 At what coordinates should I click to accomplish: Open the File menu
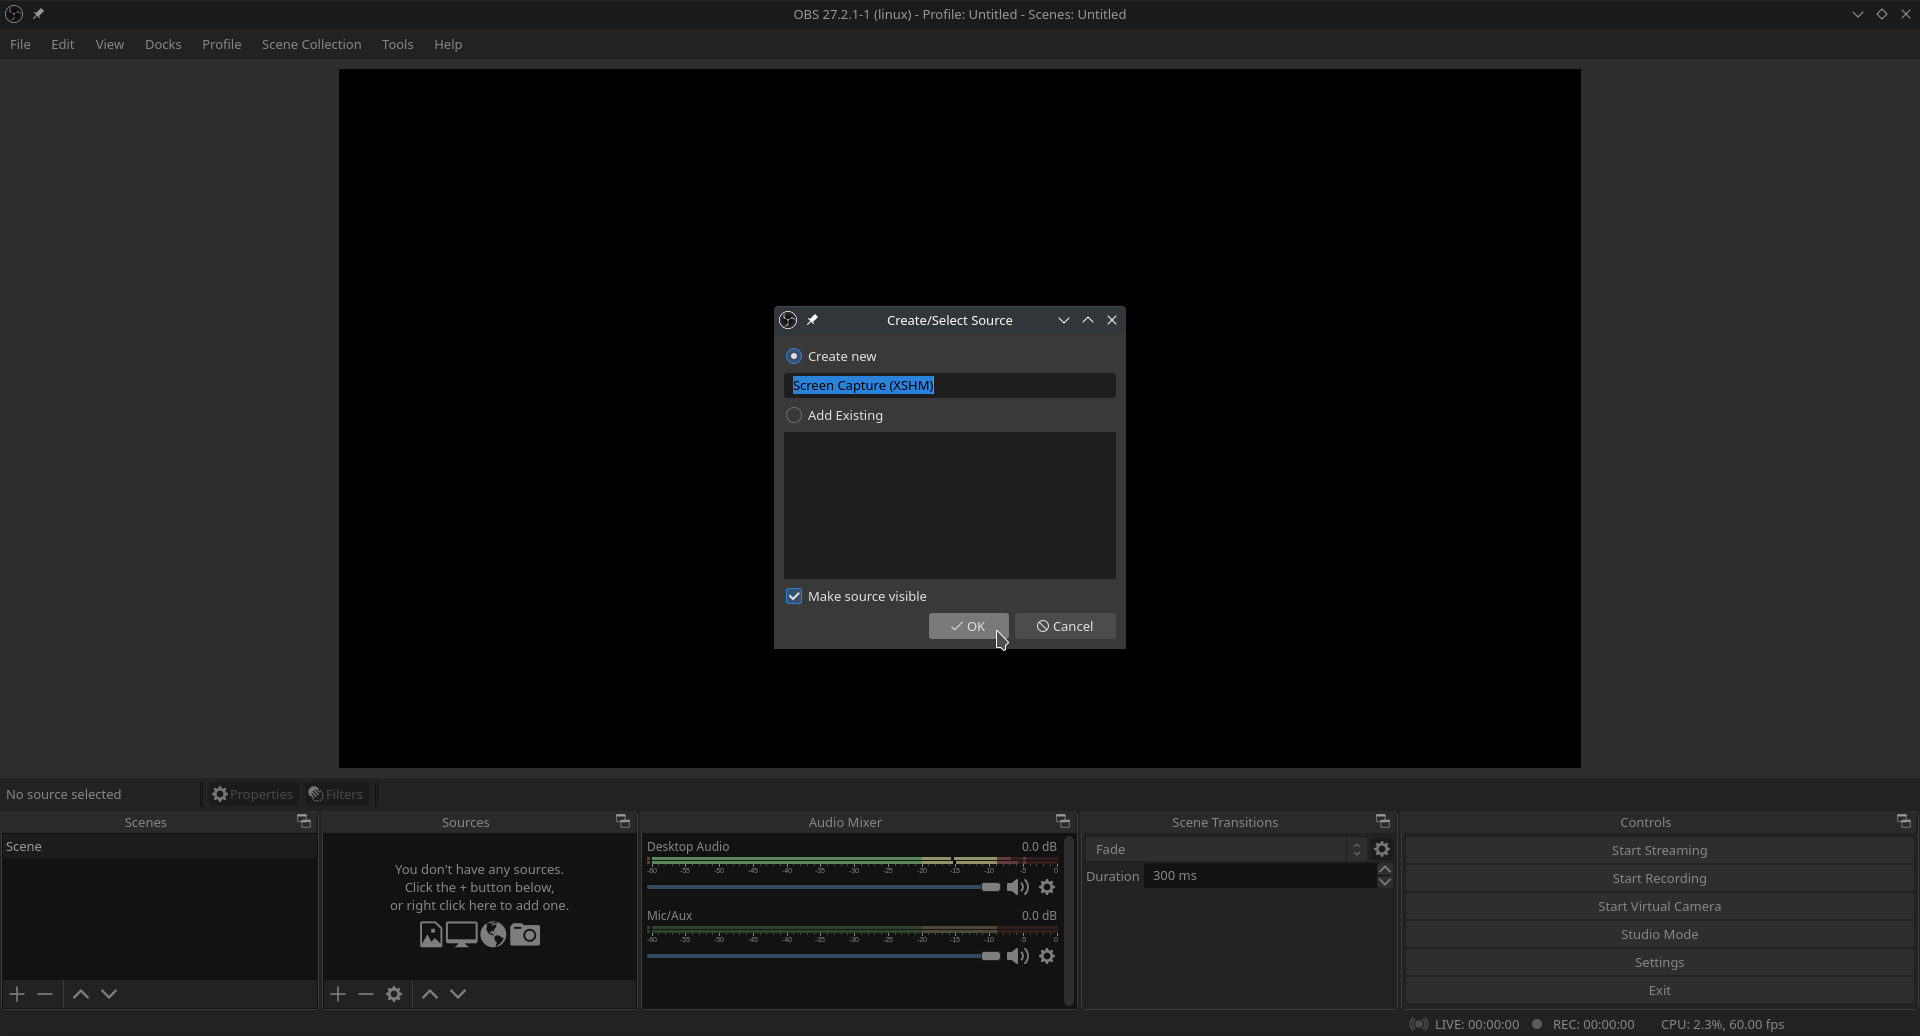(20, 44)
